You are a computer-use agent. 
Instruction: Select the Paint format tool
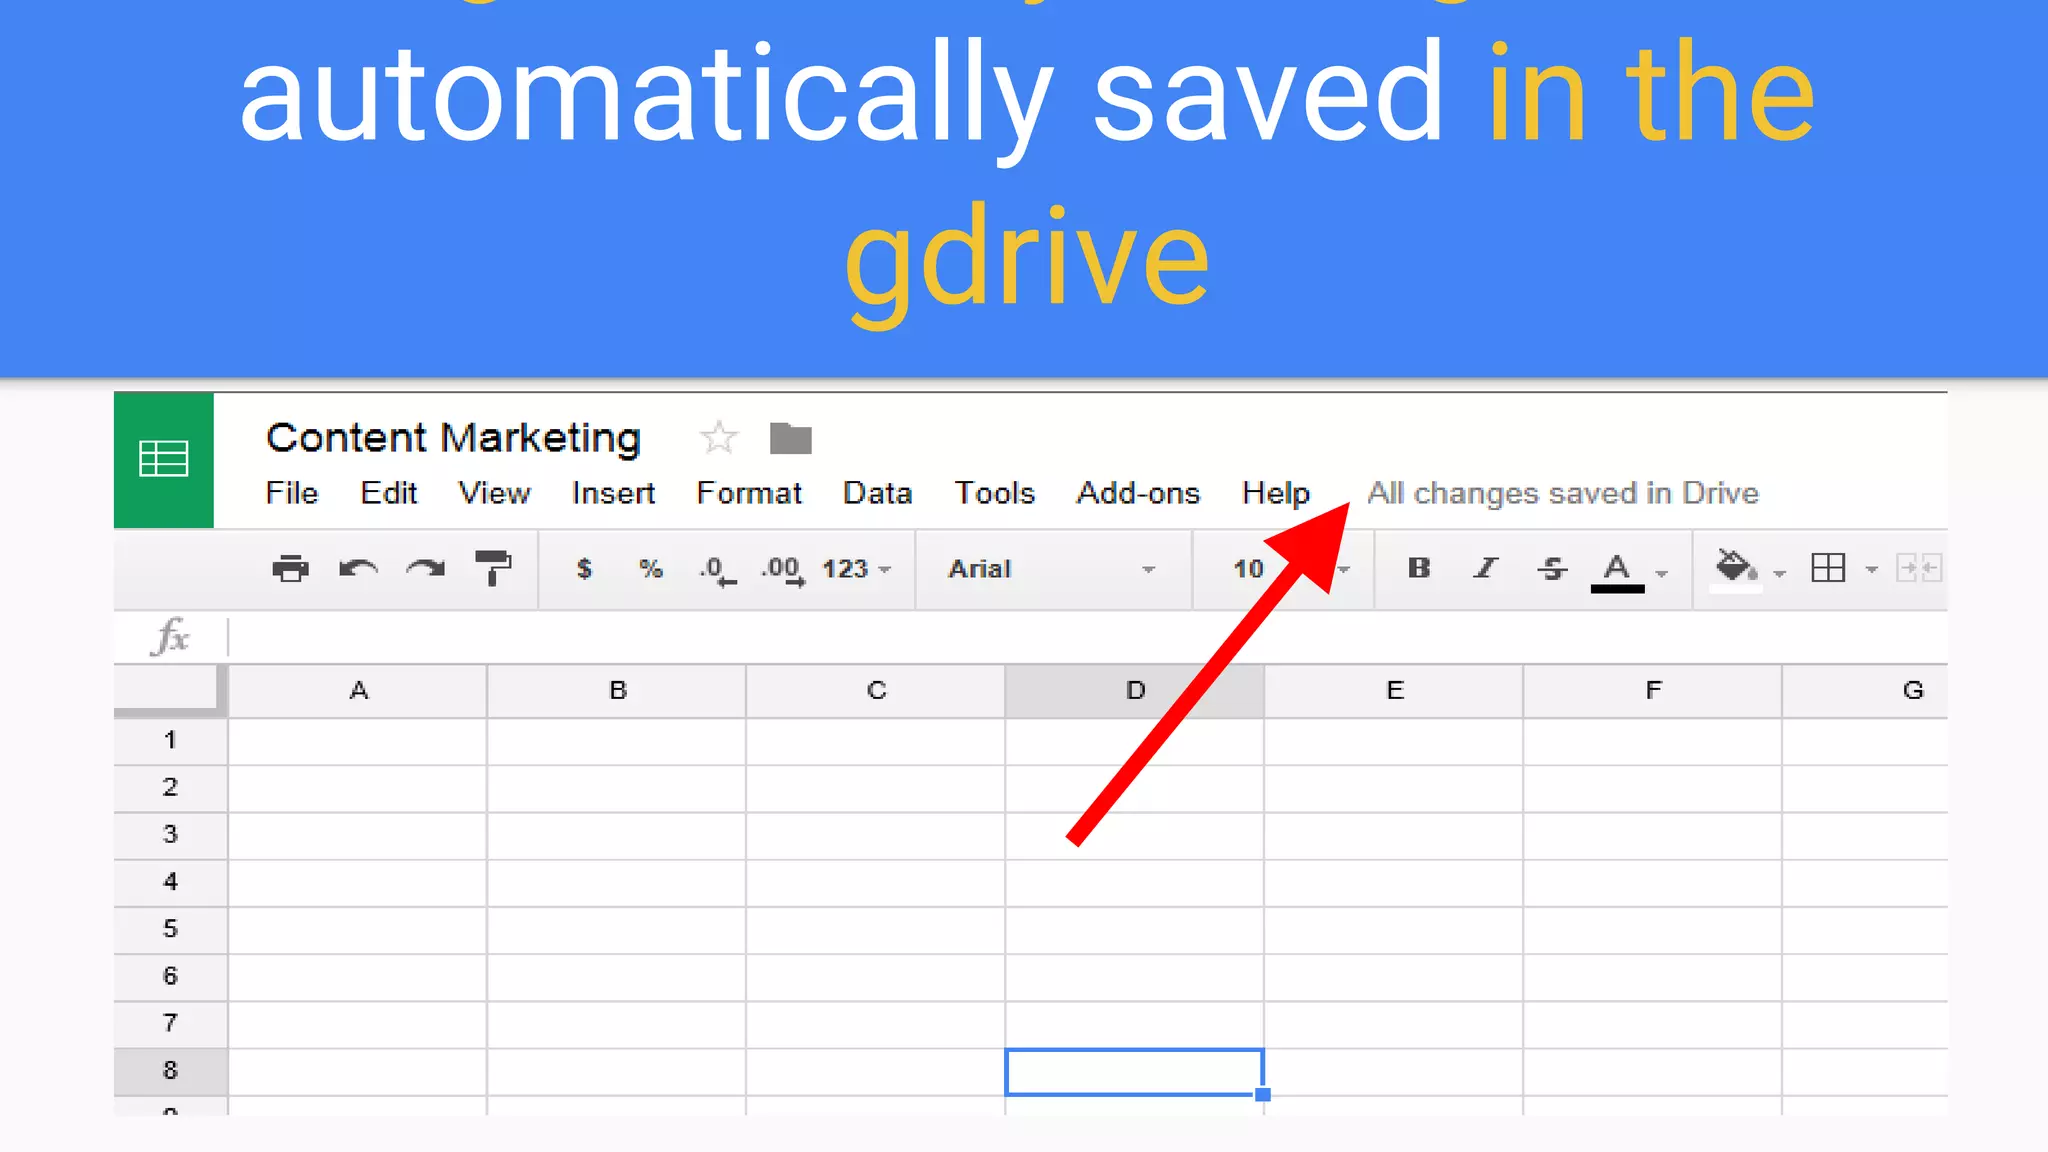493,569
